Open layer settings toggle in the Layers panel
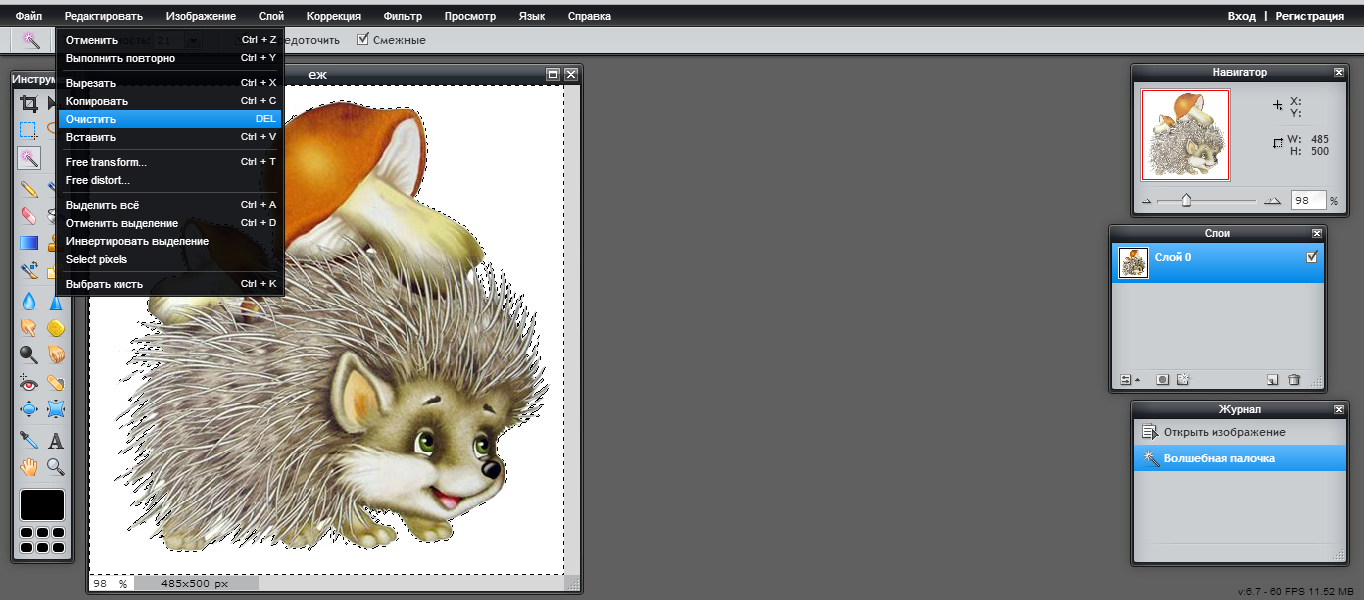1364x600 pixels. (1127, 380)
